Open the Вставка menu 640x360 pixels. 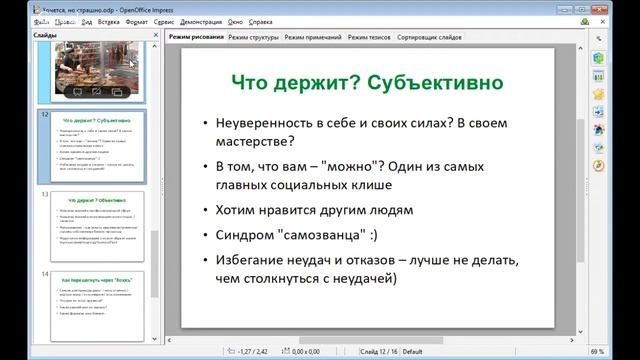pos(109,22)
